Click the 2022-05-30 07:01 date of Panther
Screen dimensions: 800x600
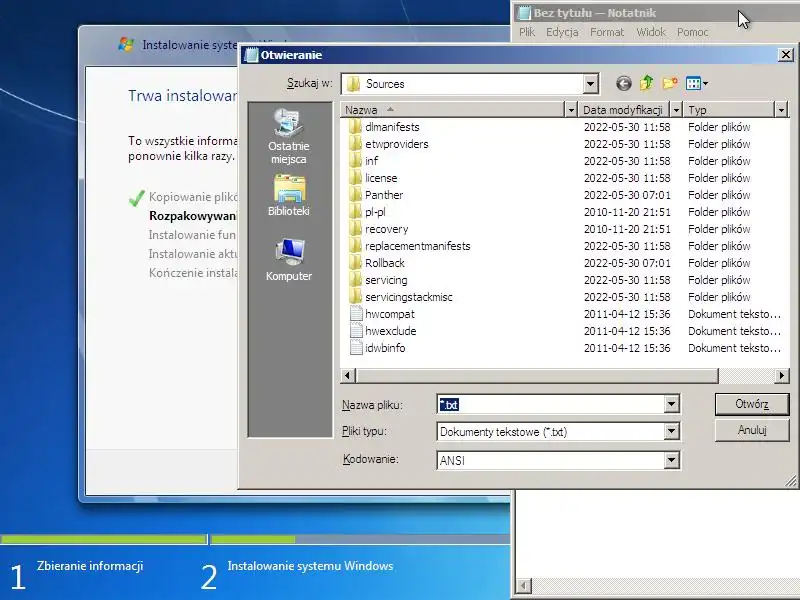tap(627, 195)
